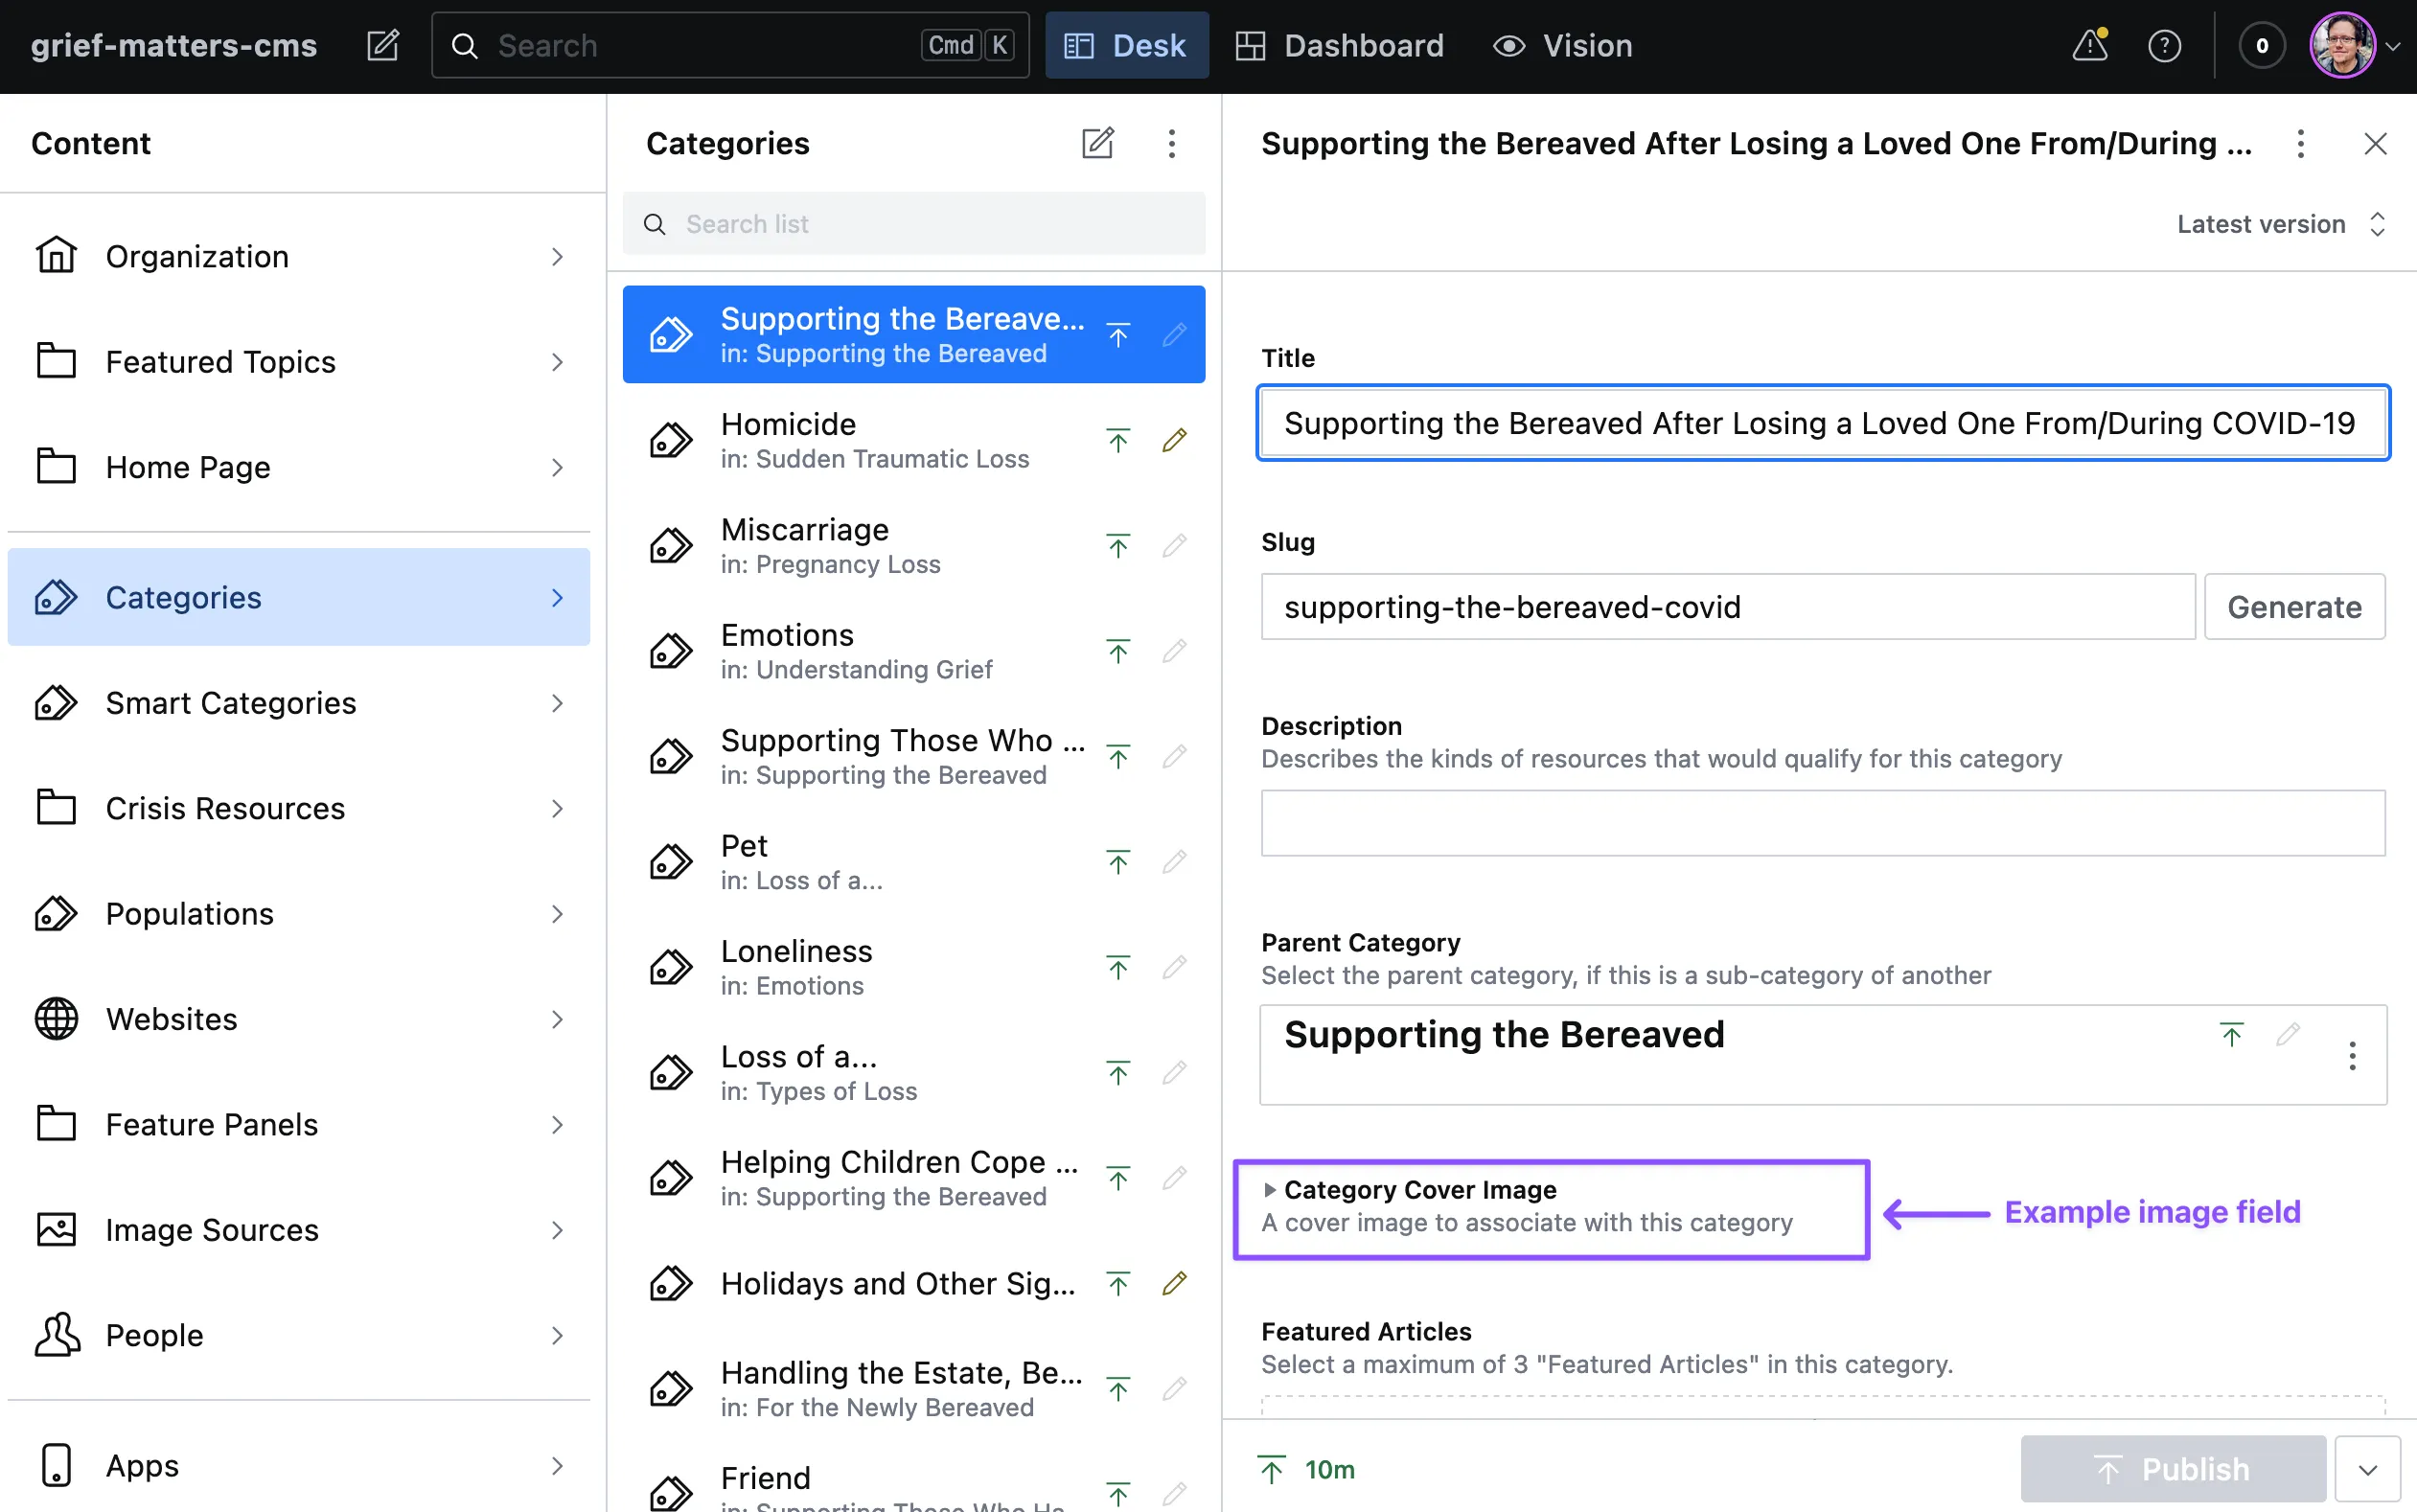The image size is (2417, 1512).
Task: Open publish actions dropdown arrow beside Publish
Action: click(2367, 1469)
